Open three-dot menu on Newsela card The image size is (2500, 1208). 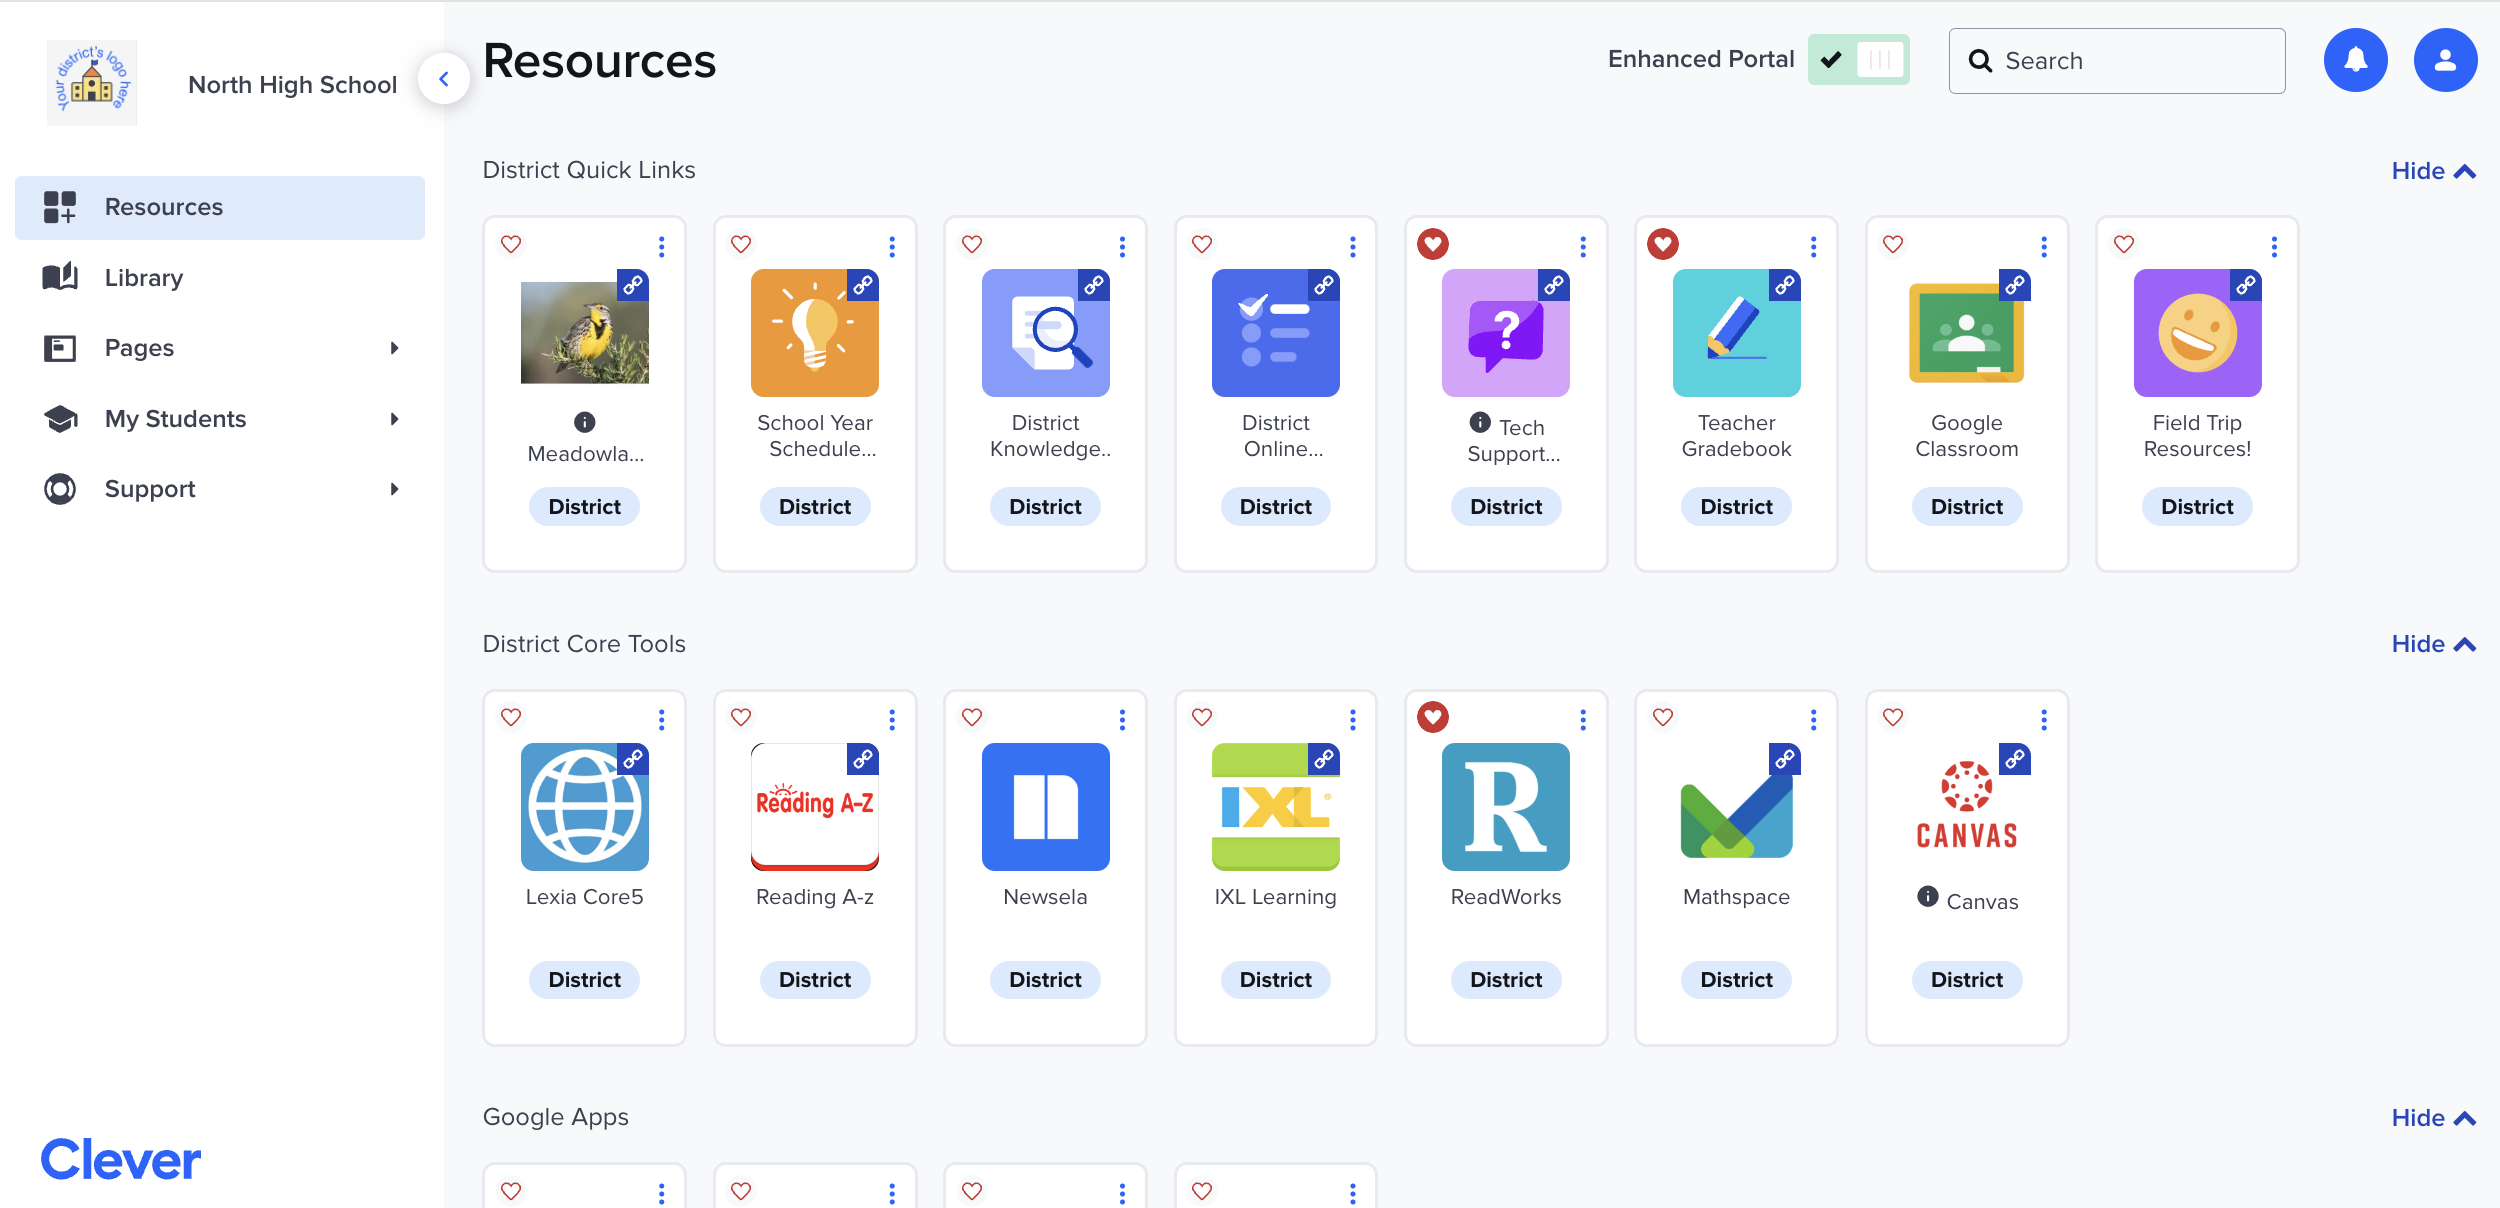coord(1122,720)
